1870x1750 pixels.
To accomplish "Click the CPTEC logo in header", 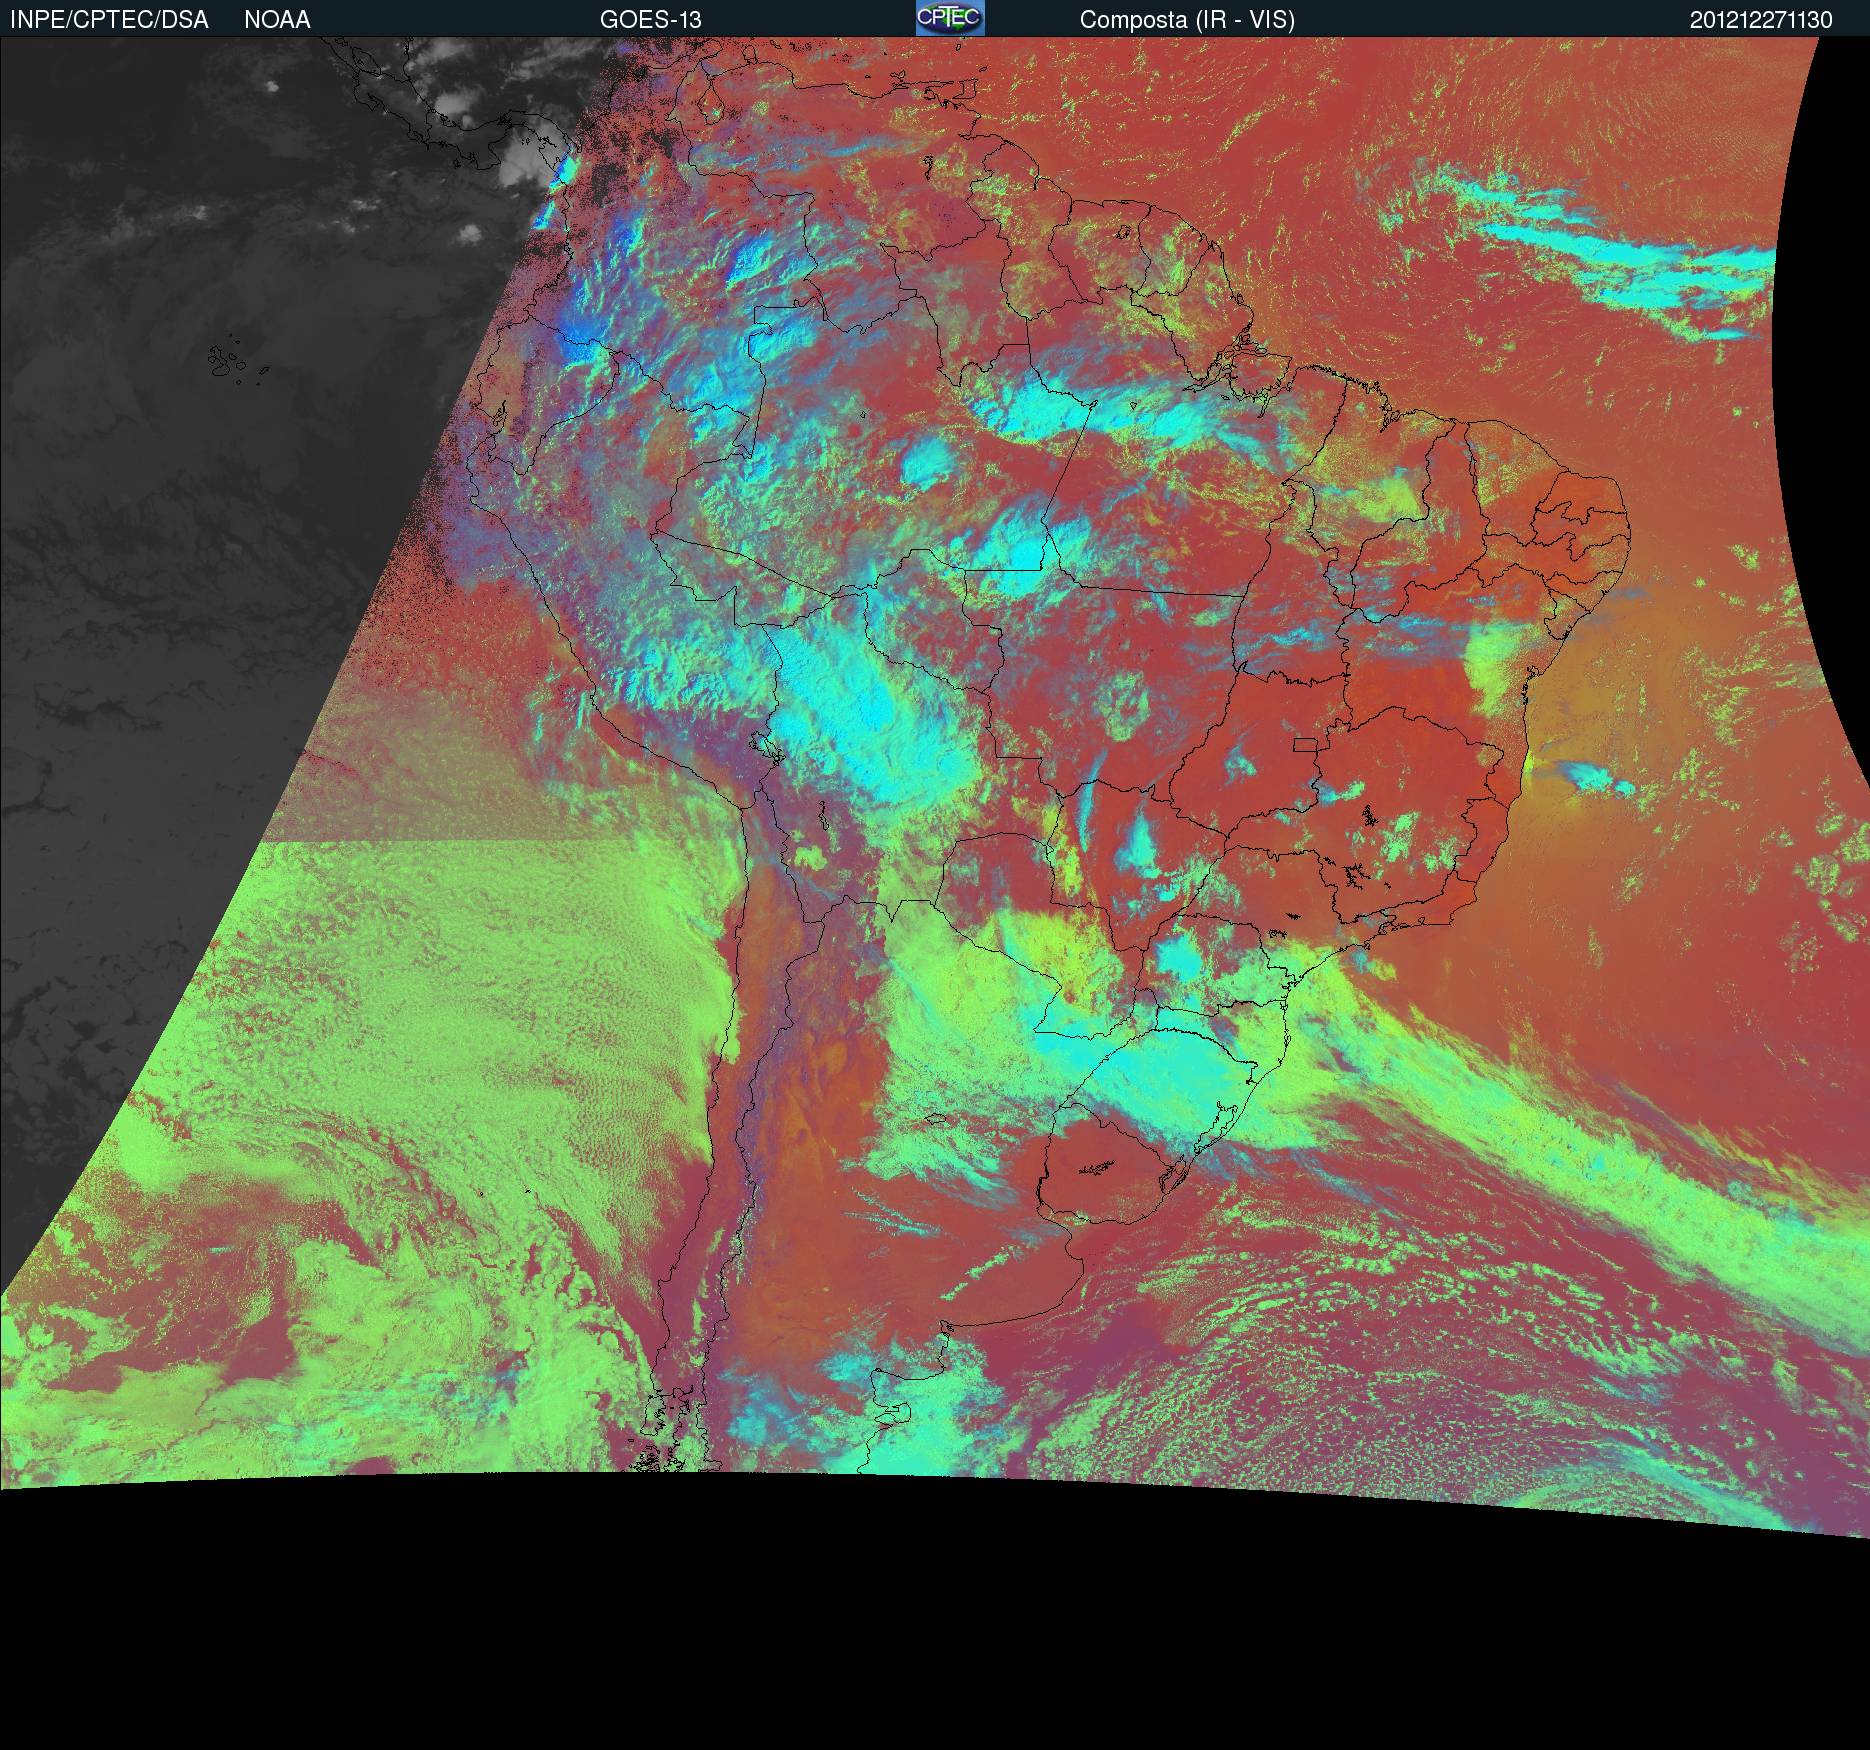I will tap(950, 18).
